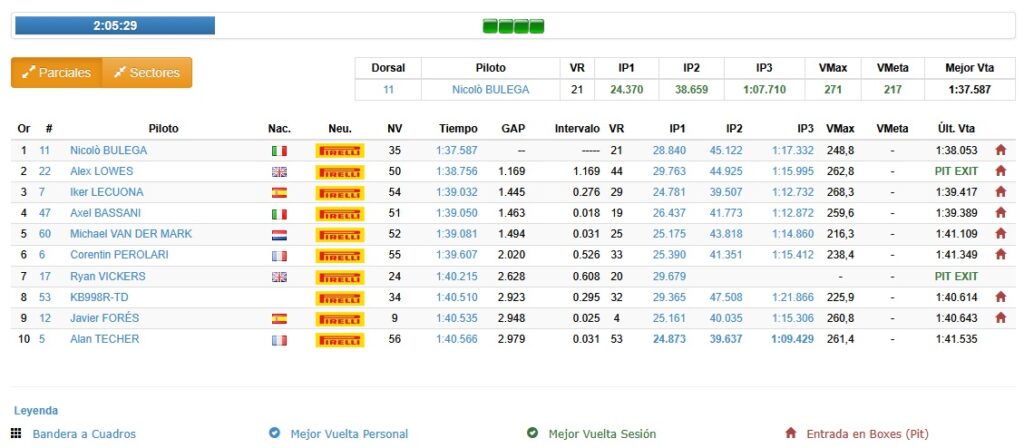1024x448 pixels.
Task: Click Nicolò BULEGA in top summary box
Action: 490,89
